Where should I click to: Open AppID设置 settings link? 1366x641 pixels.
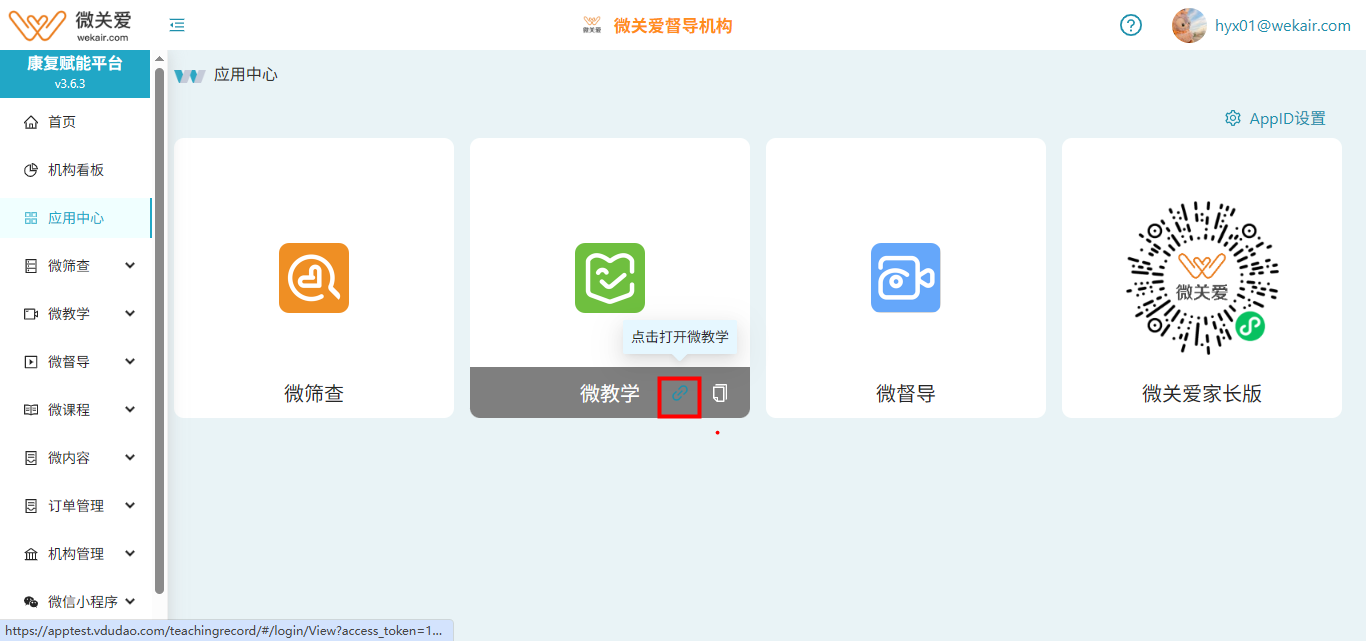(x=1276, y=118)
